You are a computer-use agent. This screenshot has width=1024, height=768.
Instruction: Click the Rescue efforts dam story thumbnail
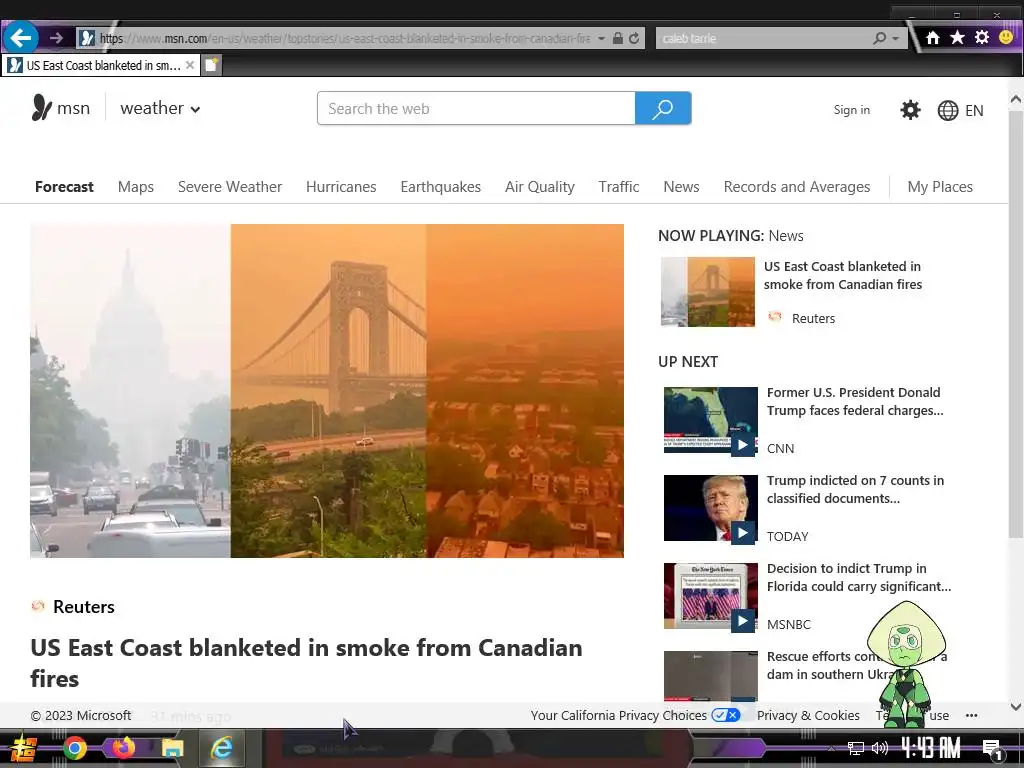click(x=711, y=676)
